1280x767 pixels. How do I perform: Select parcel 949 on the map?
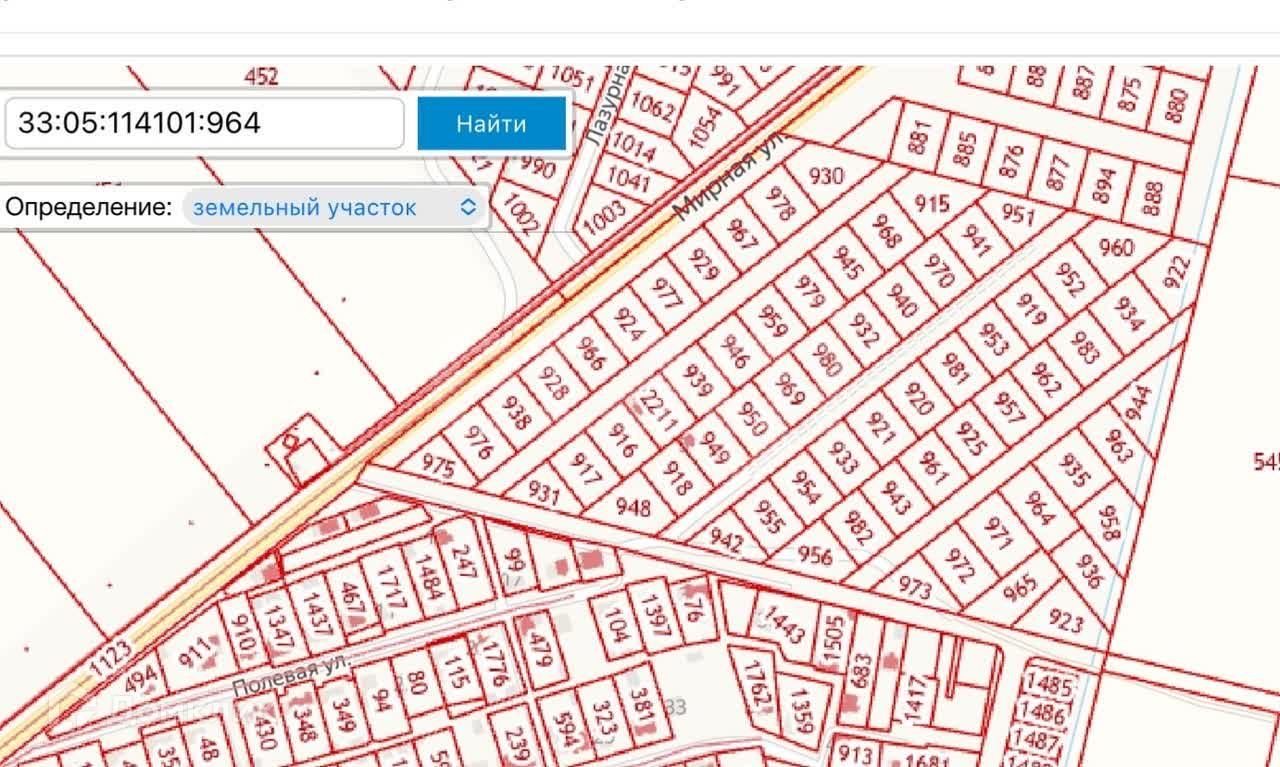click(713, 448)
